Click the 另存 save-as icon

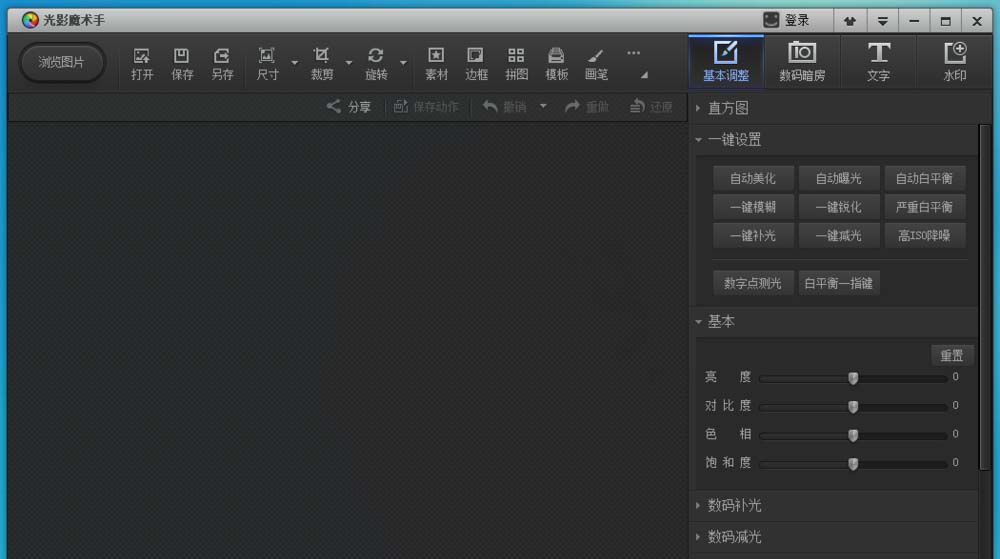point(221,56)
